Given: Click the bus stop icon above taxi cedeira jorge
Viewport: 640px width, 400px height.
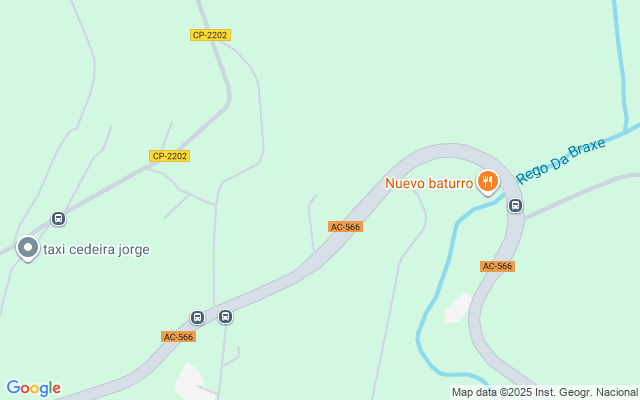Looking at the screenshot, I should click(x=58, y=218).
